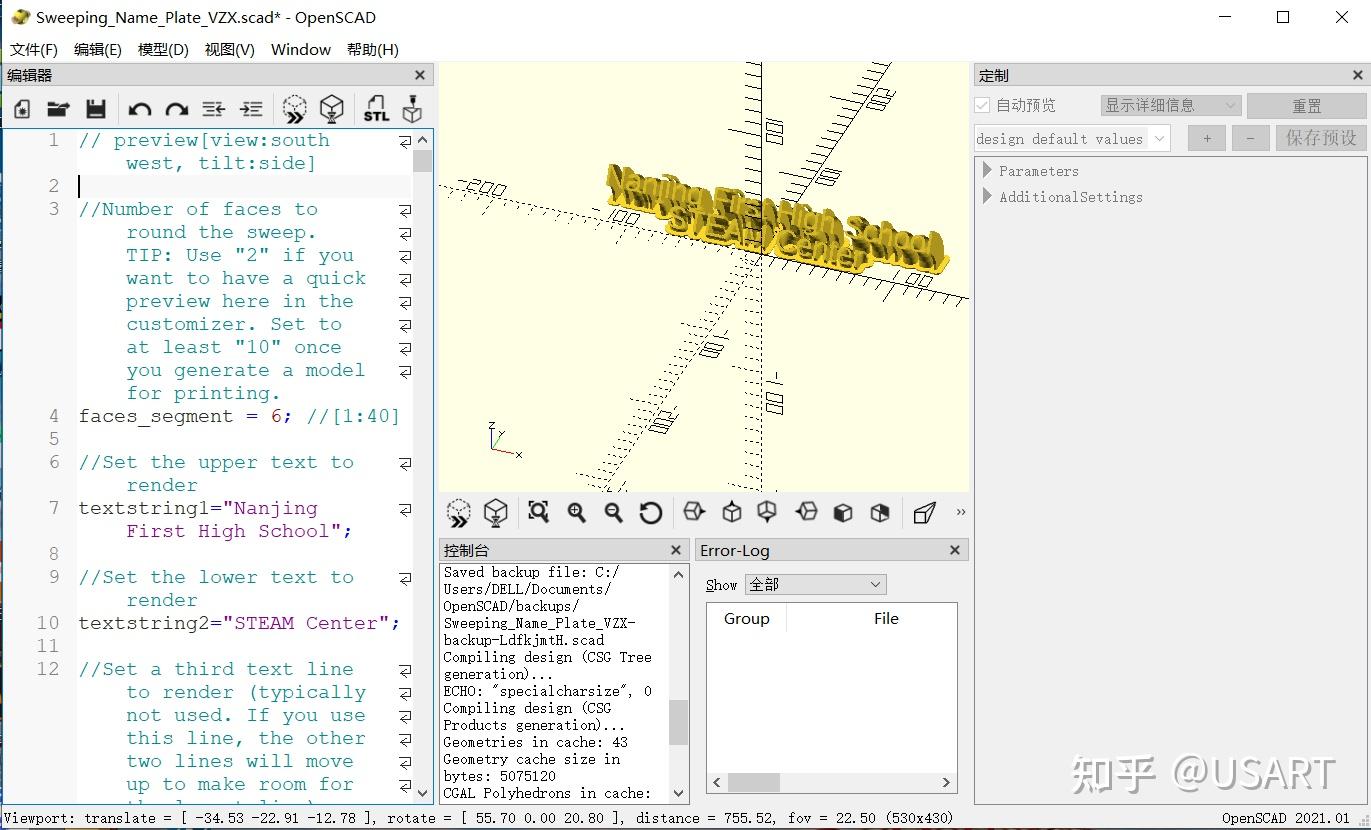Screen dimensions: 1371x830
Task: Redo the last edit
Action: 176,108
